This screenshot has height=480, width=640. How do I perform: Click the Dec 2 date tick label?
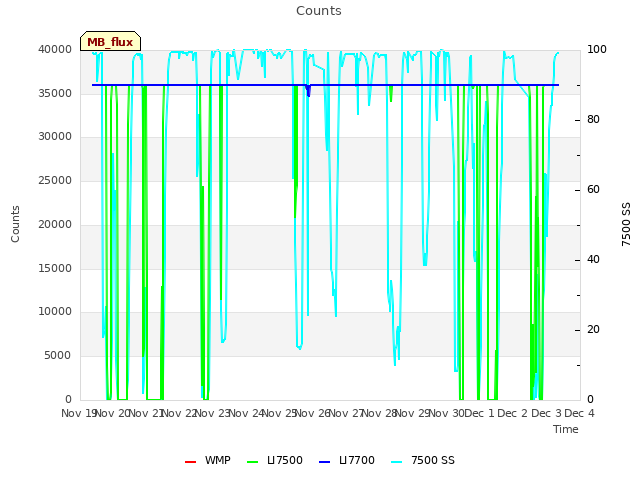click(513, 413)
